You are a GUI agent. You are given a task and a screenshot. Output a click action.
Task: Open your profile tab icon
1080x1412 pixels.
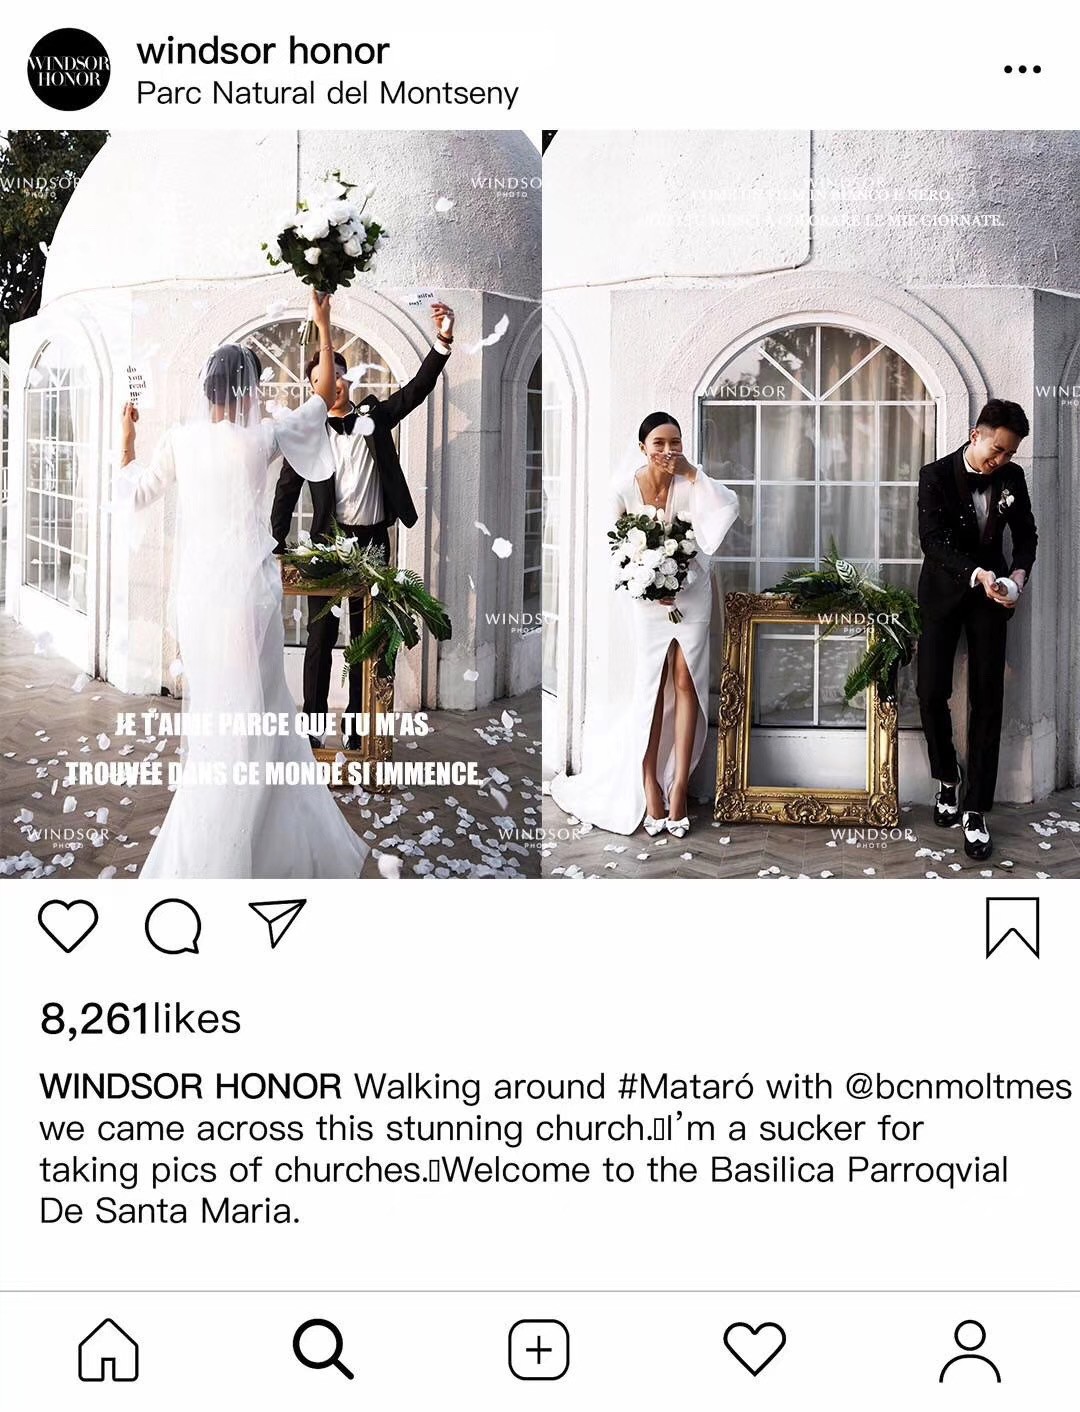coord(970,1350)
